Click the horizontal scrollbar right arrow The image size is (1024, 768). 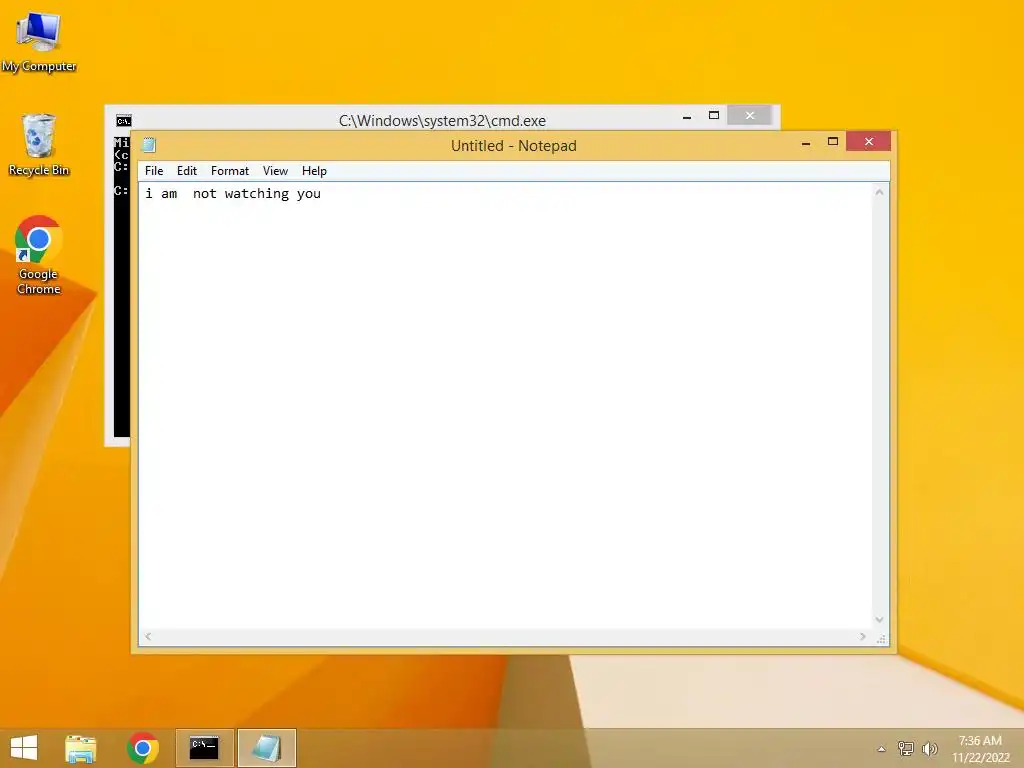(x=863, y=637)
